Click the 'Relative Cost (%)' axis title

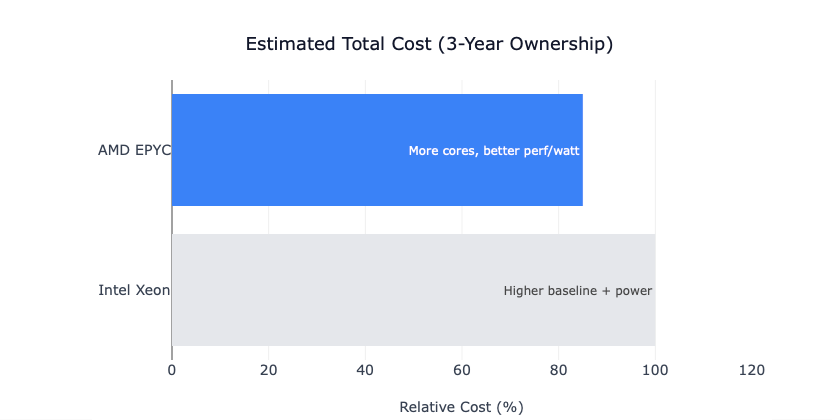click(x=462, y=407)
